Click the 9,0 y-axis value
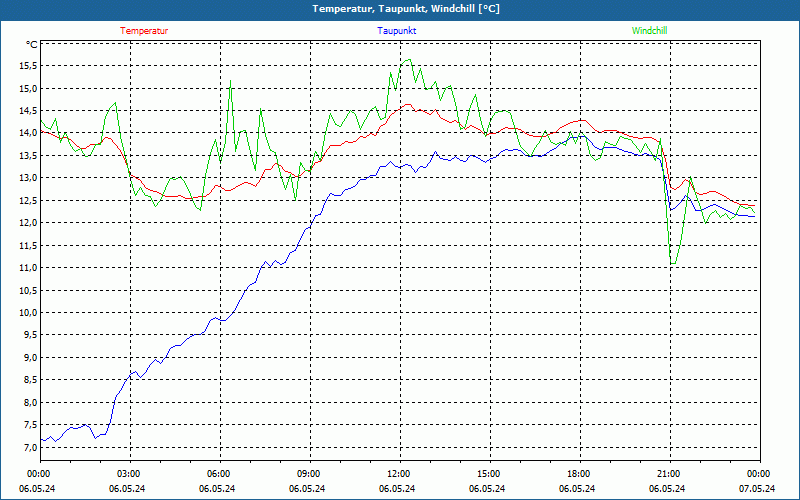This screenshot has width=800, height=500. click(x=30, y=357)
